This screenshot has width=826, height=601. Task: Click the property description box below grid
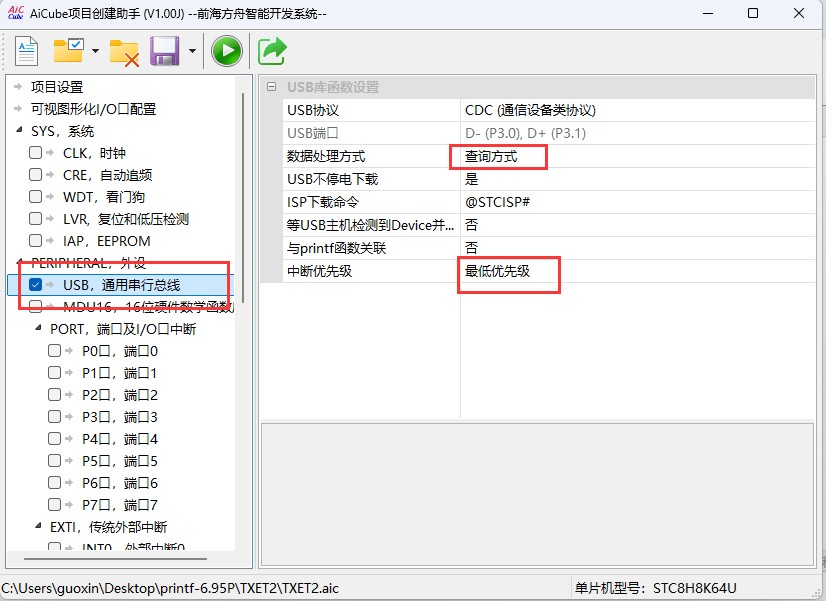(537, 494)
